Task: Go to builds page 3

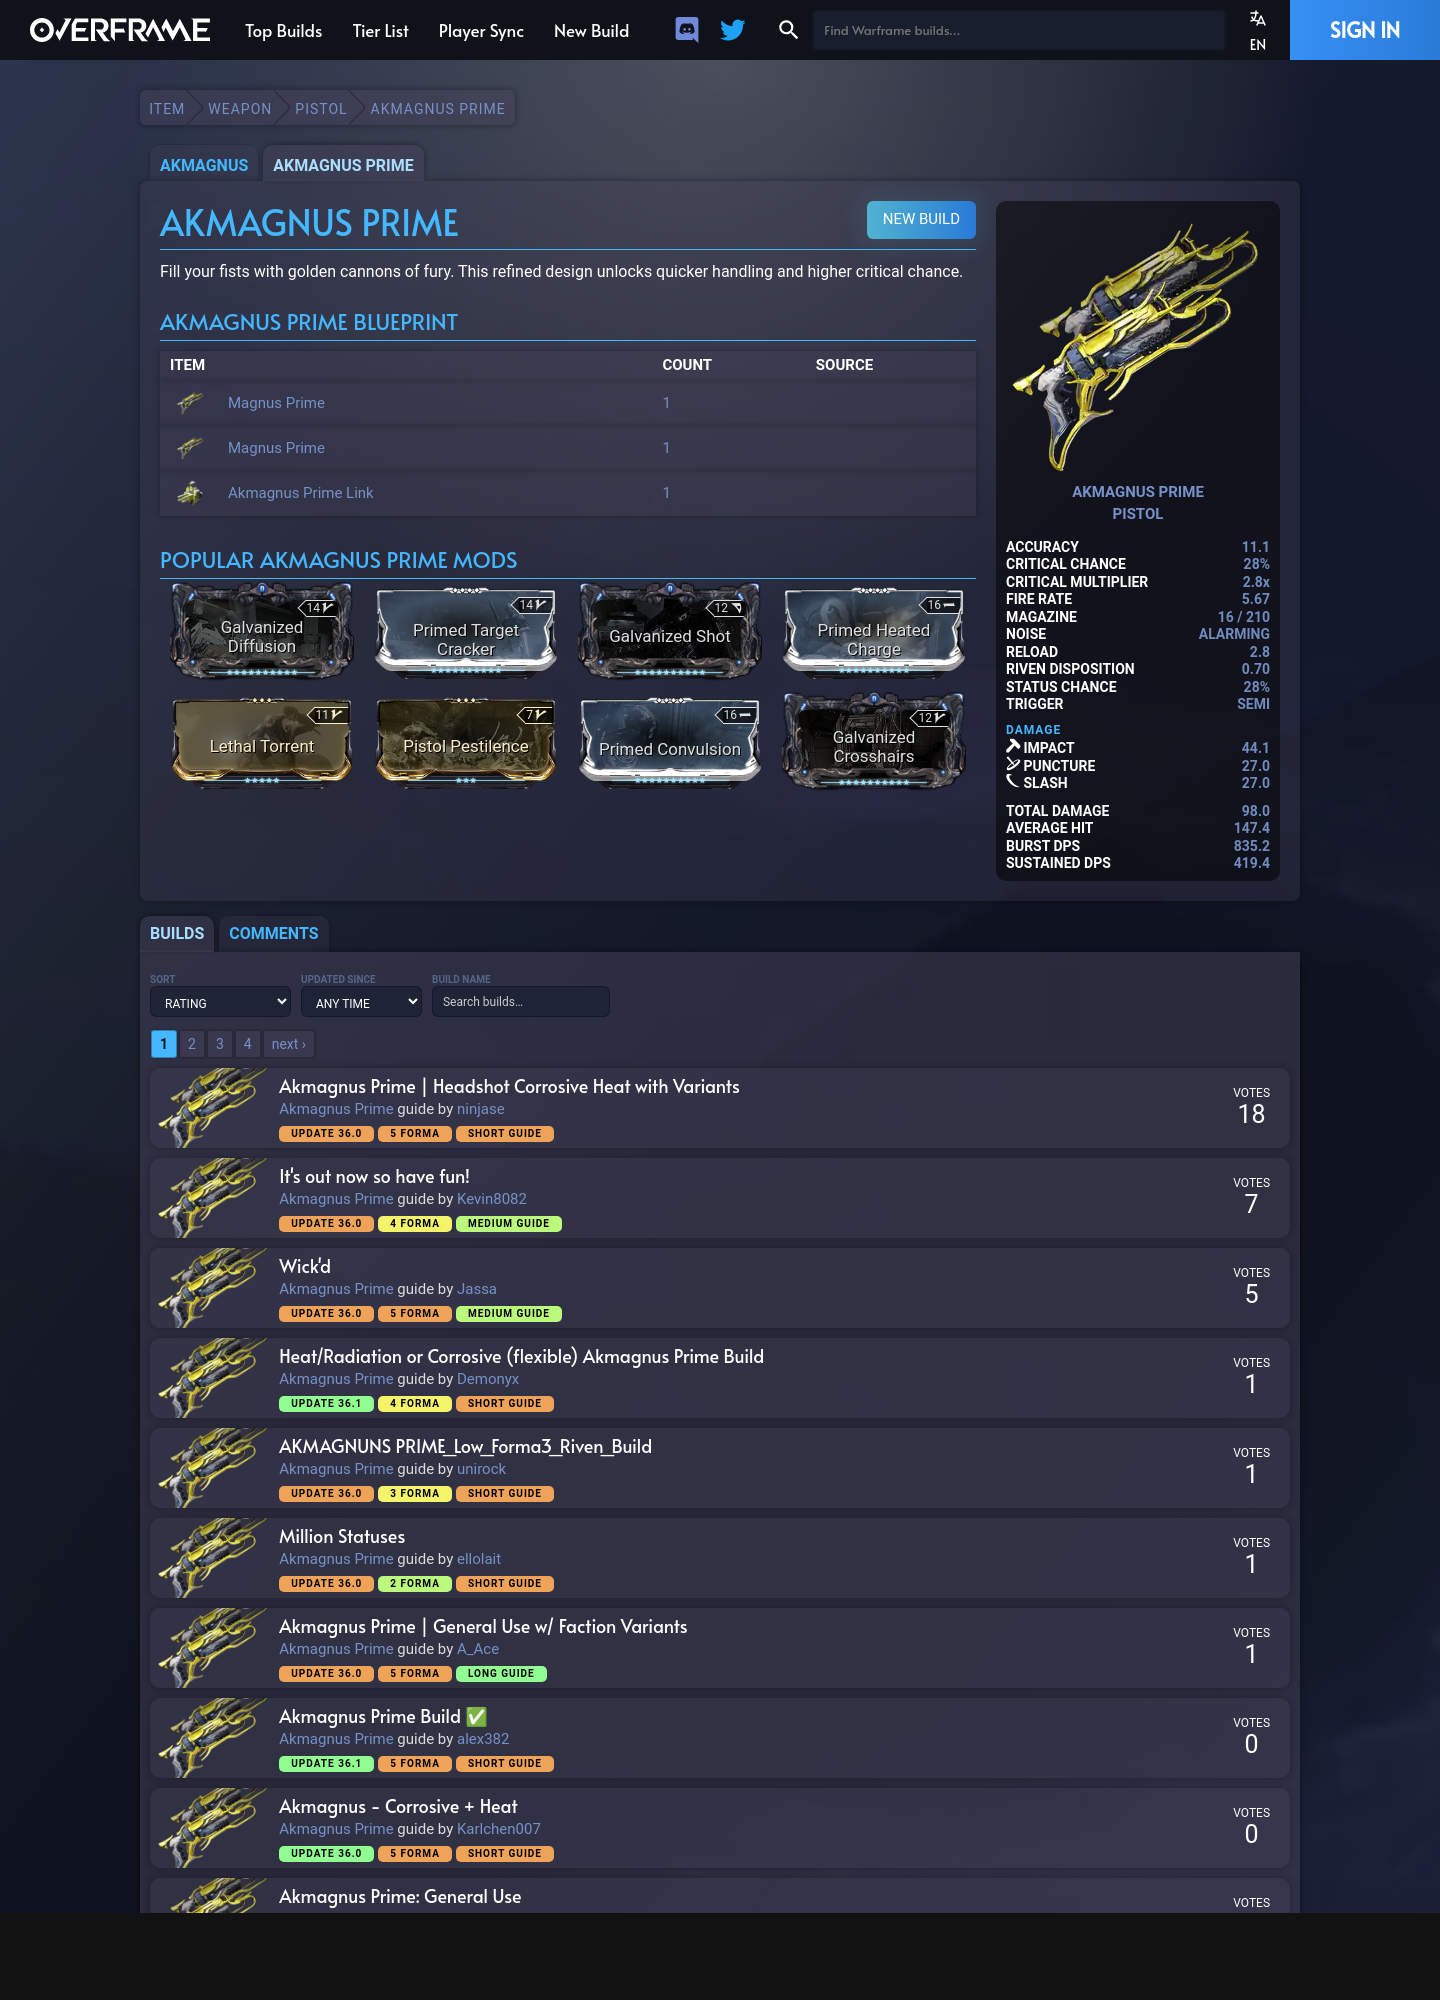Action: point(220,1044)
